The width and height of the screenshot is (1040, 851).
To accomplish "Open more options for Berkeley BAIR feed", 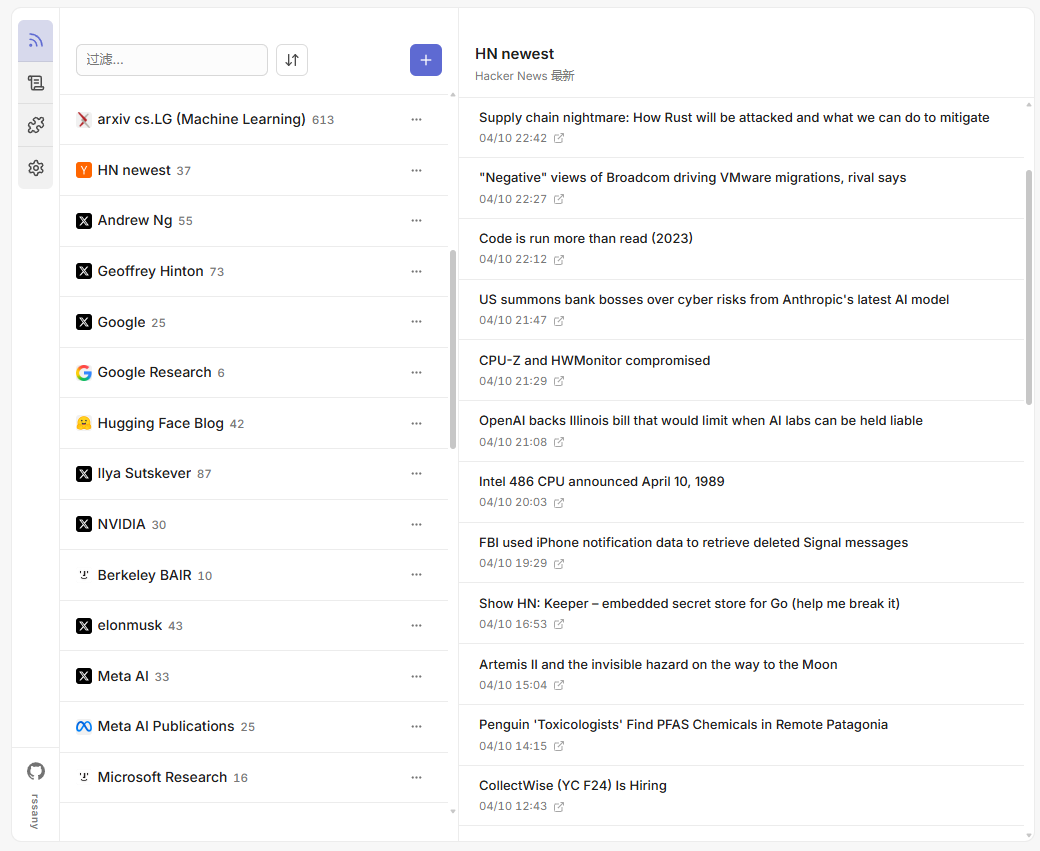I will pos(417,575).
